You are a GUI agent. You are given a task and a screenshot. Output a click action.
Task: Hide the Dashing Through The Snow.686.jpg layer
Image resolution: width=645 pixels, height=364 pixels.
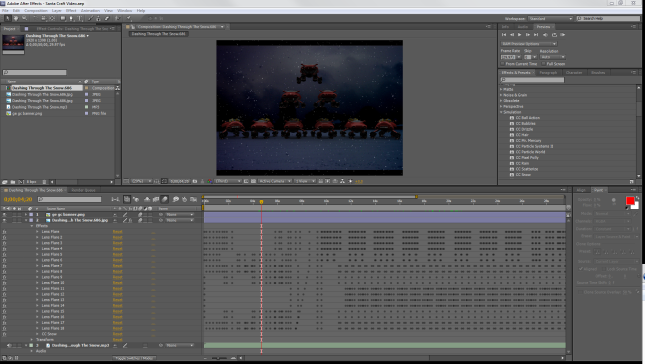click(x=5, y=220)
